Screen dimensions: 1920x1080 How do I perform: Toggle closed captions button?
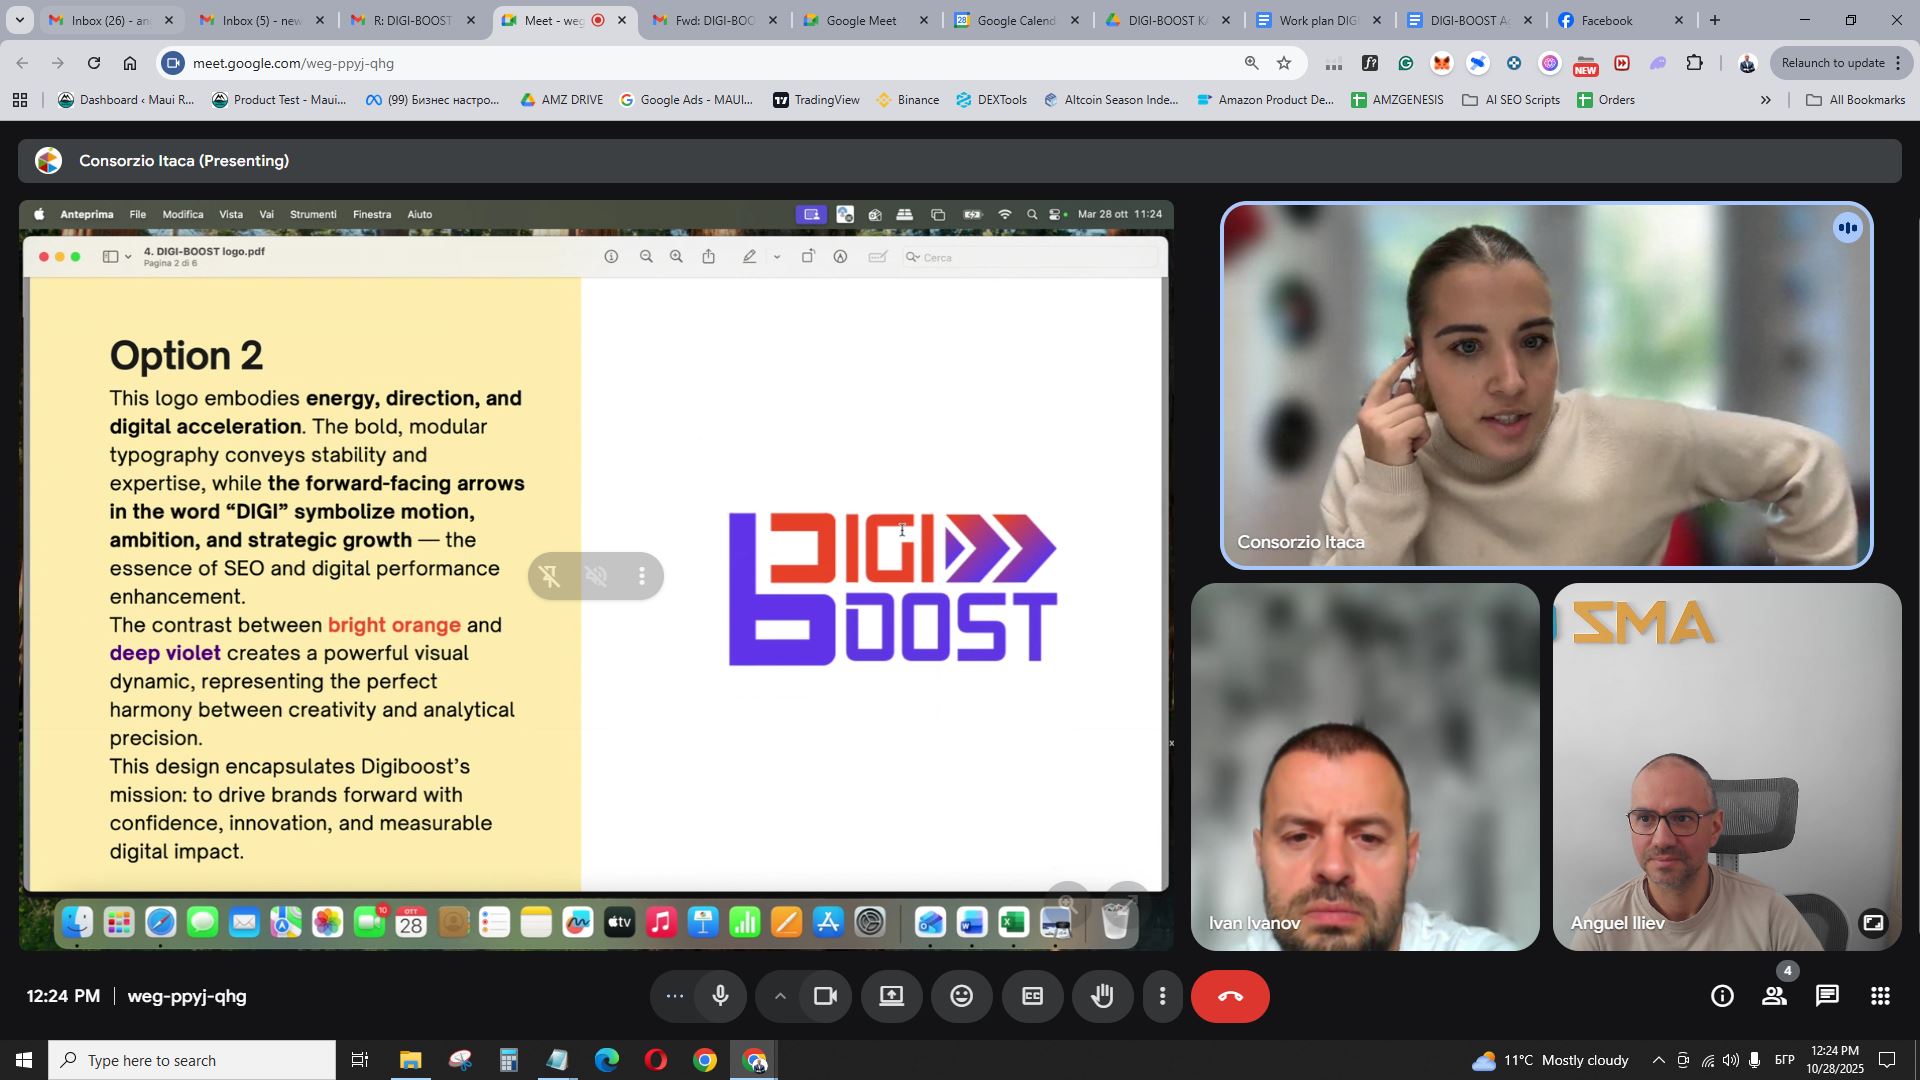pyautogui.click(x=1032, y=996)
